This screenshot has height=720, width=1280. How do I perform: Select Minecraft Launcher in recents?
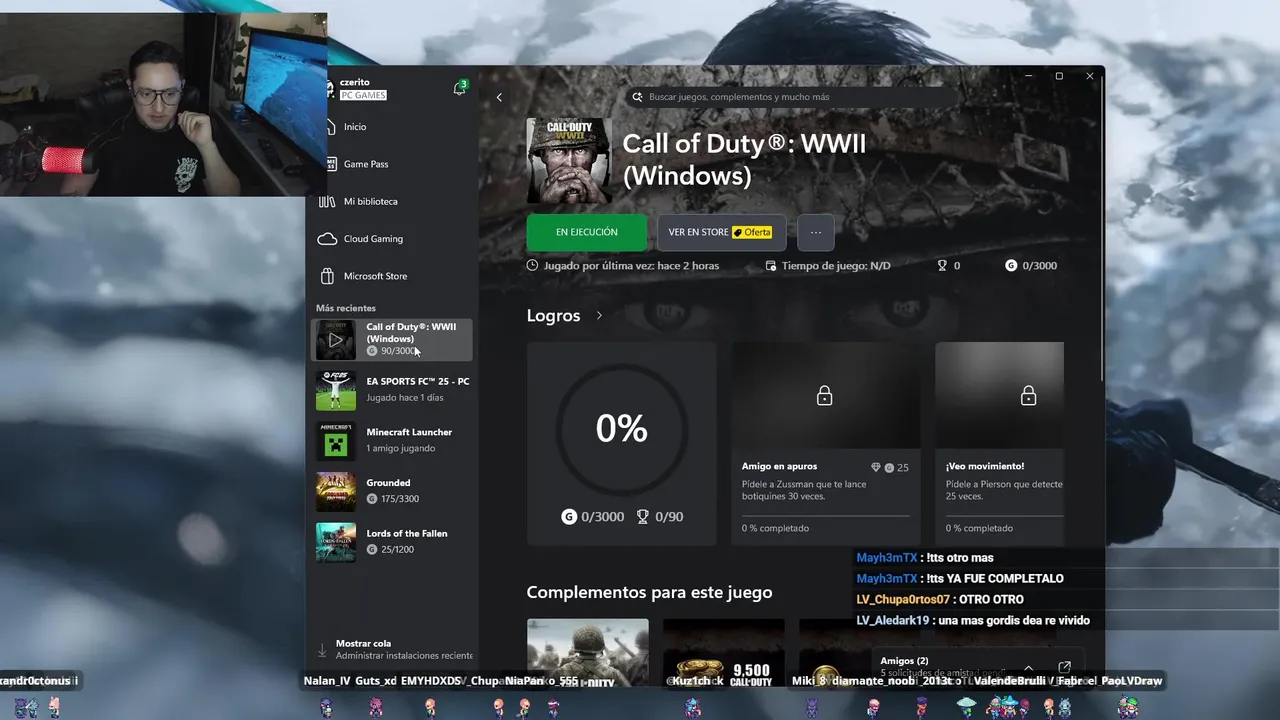[392, 440]
